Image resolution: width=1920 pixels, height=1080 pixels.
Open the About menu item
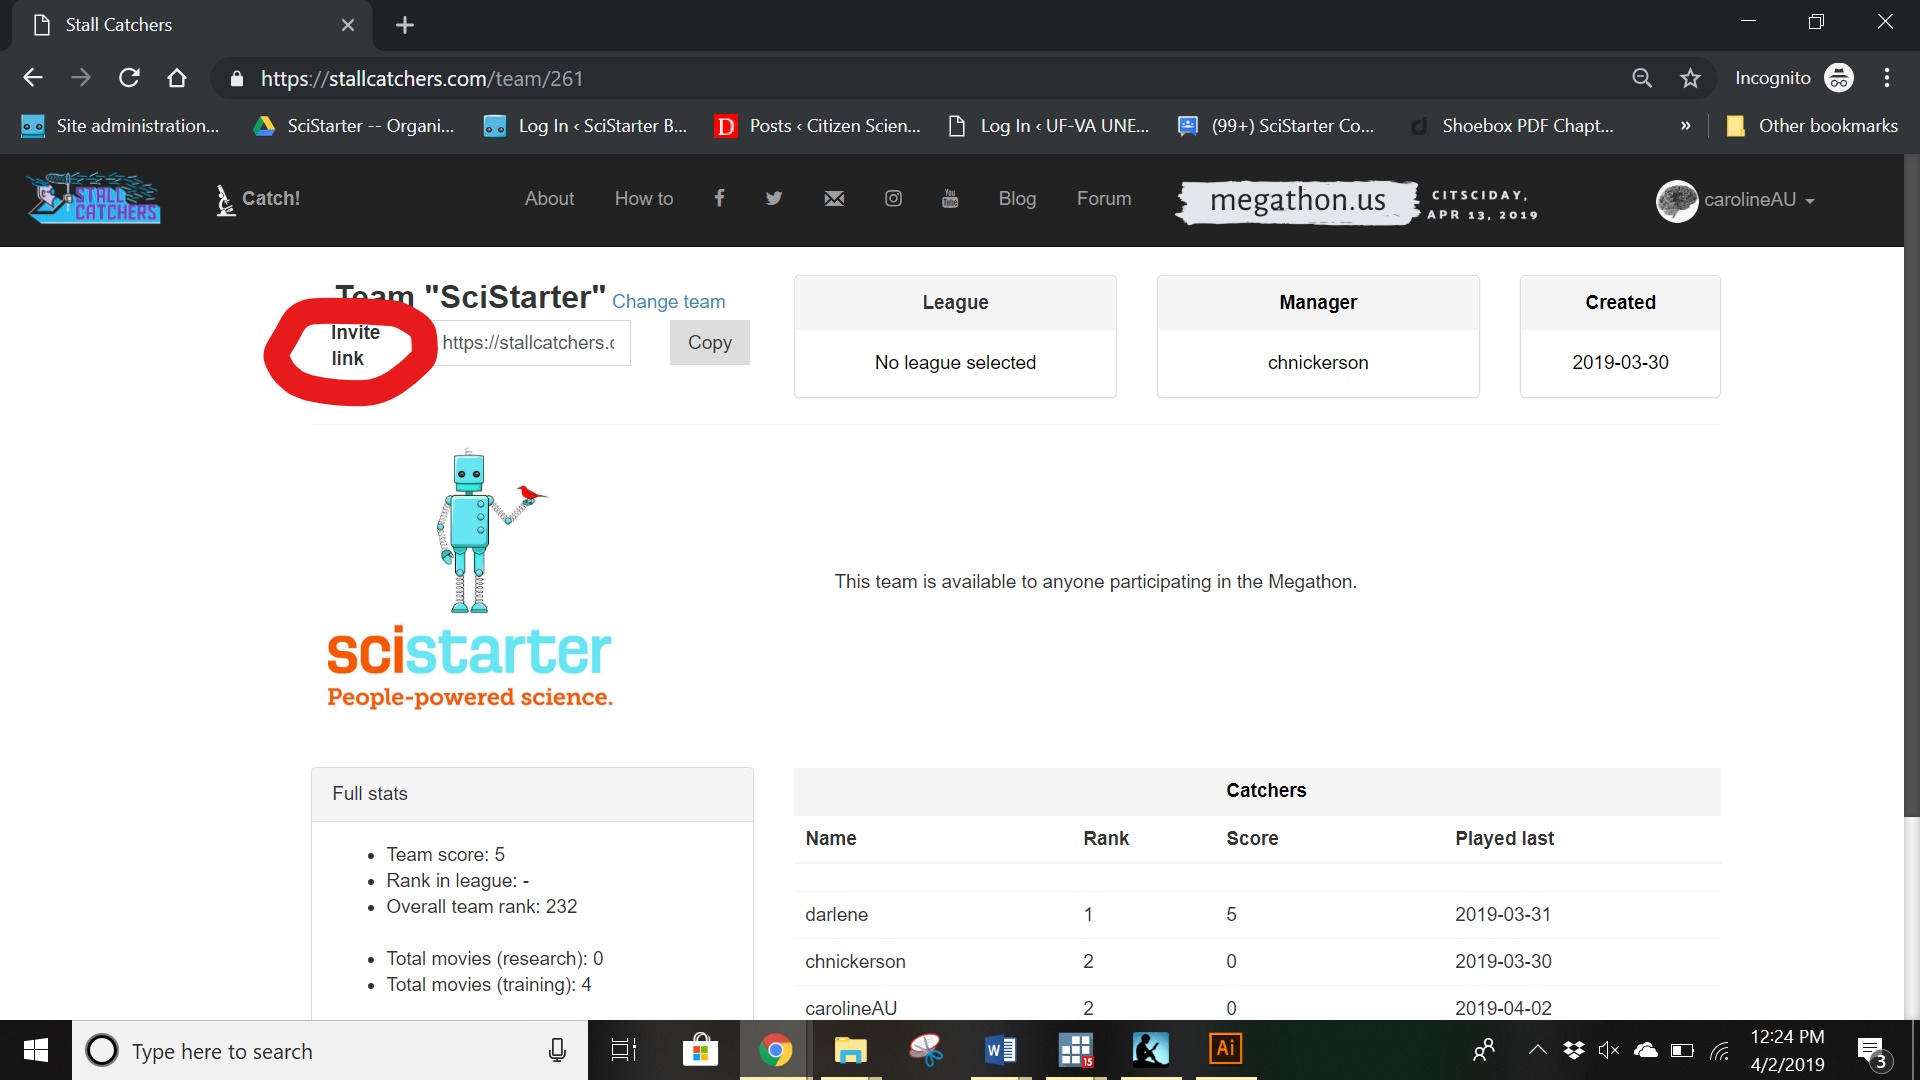(549, 199)
